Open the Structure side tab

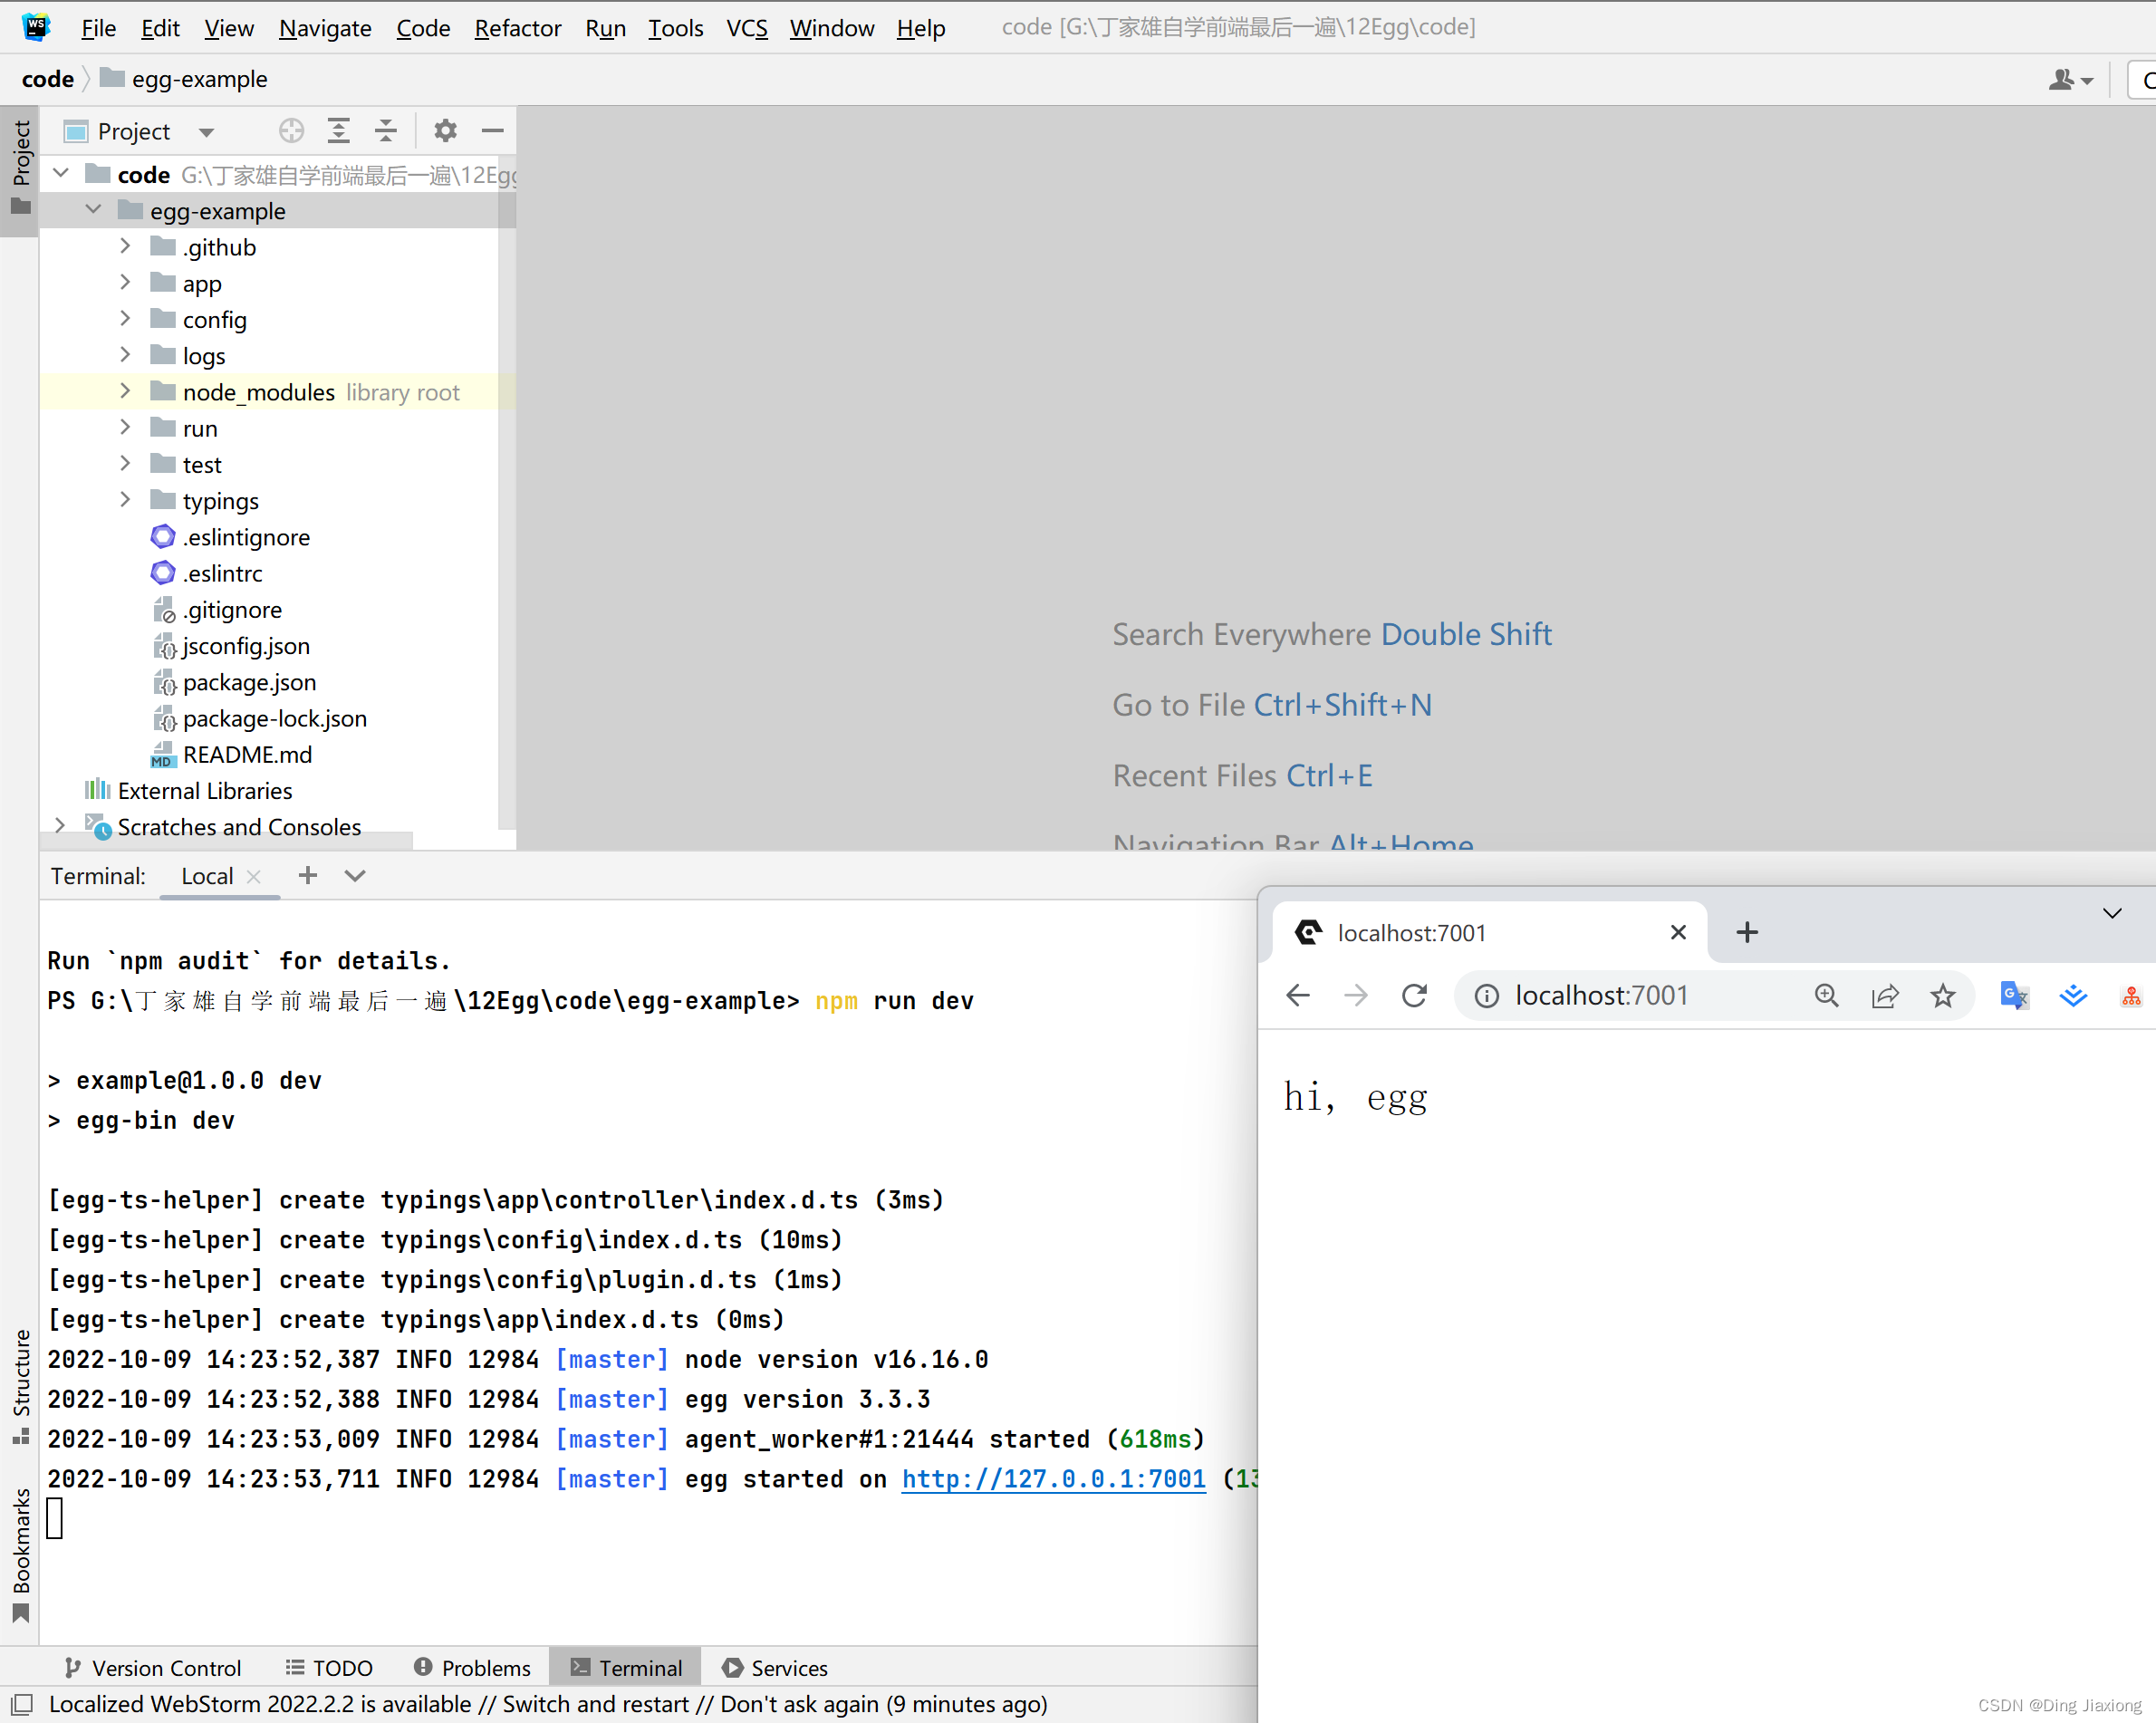click(20, 1385)
